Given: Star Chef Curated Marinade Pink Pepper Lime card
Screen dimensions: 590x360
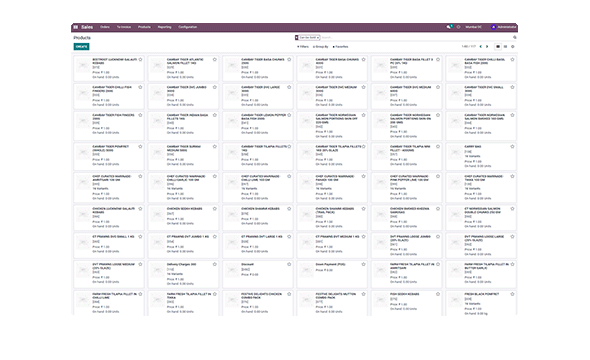Looking at the screenshot, I should pos(438,176).
